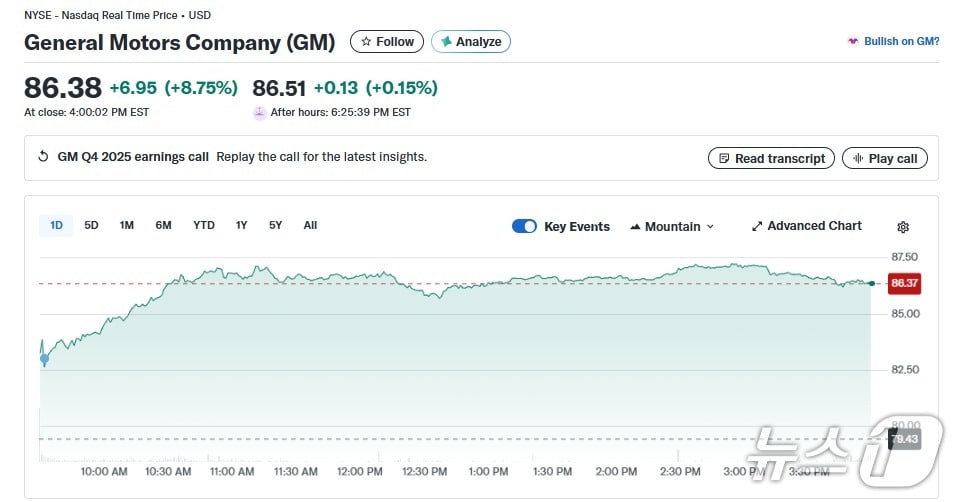Image resolution: width=958 pixels, height=502 pixels.
Task: Open chart settings gear icon
Action: (903, 227)
